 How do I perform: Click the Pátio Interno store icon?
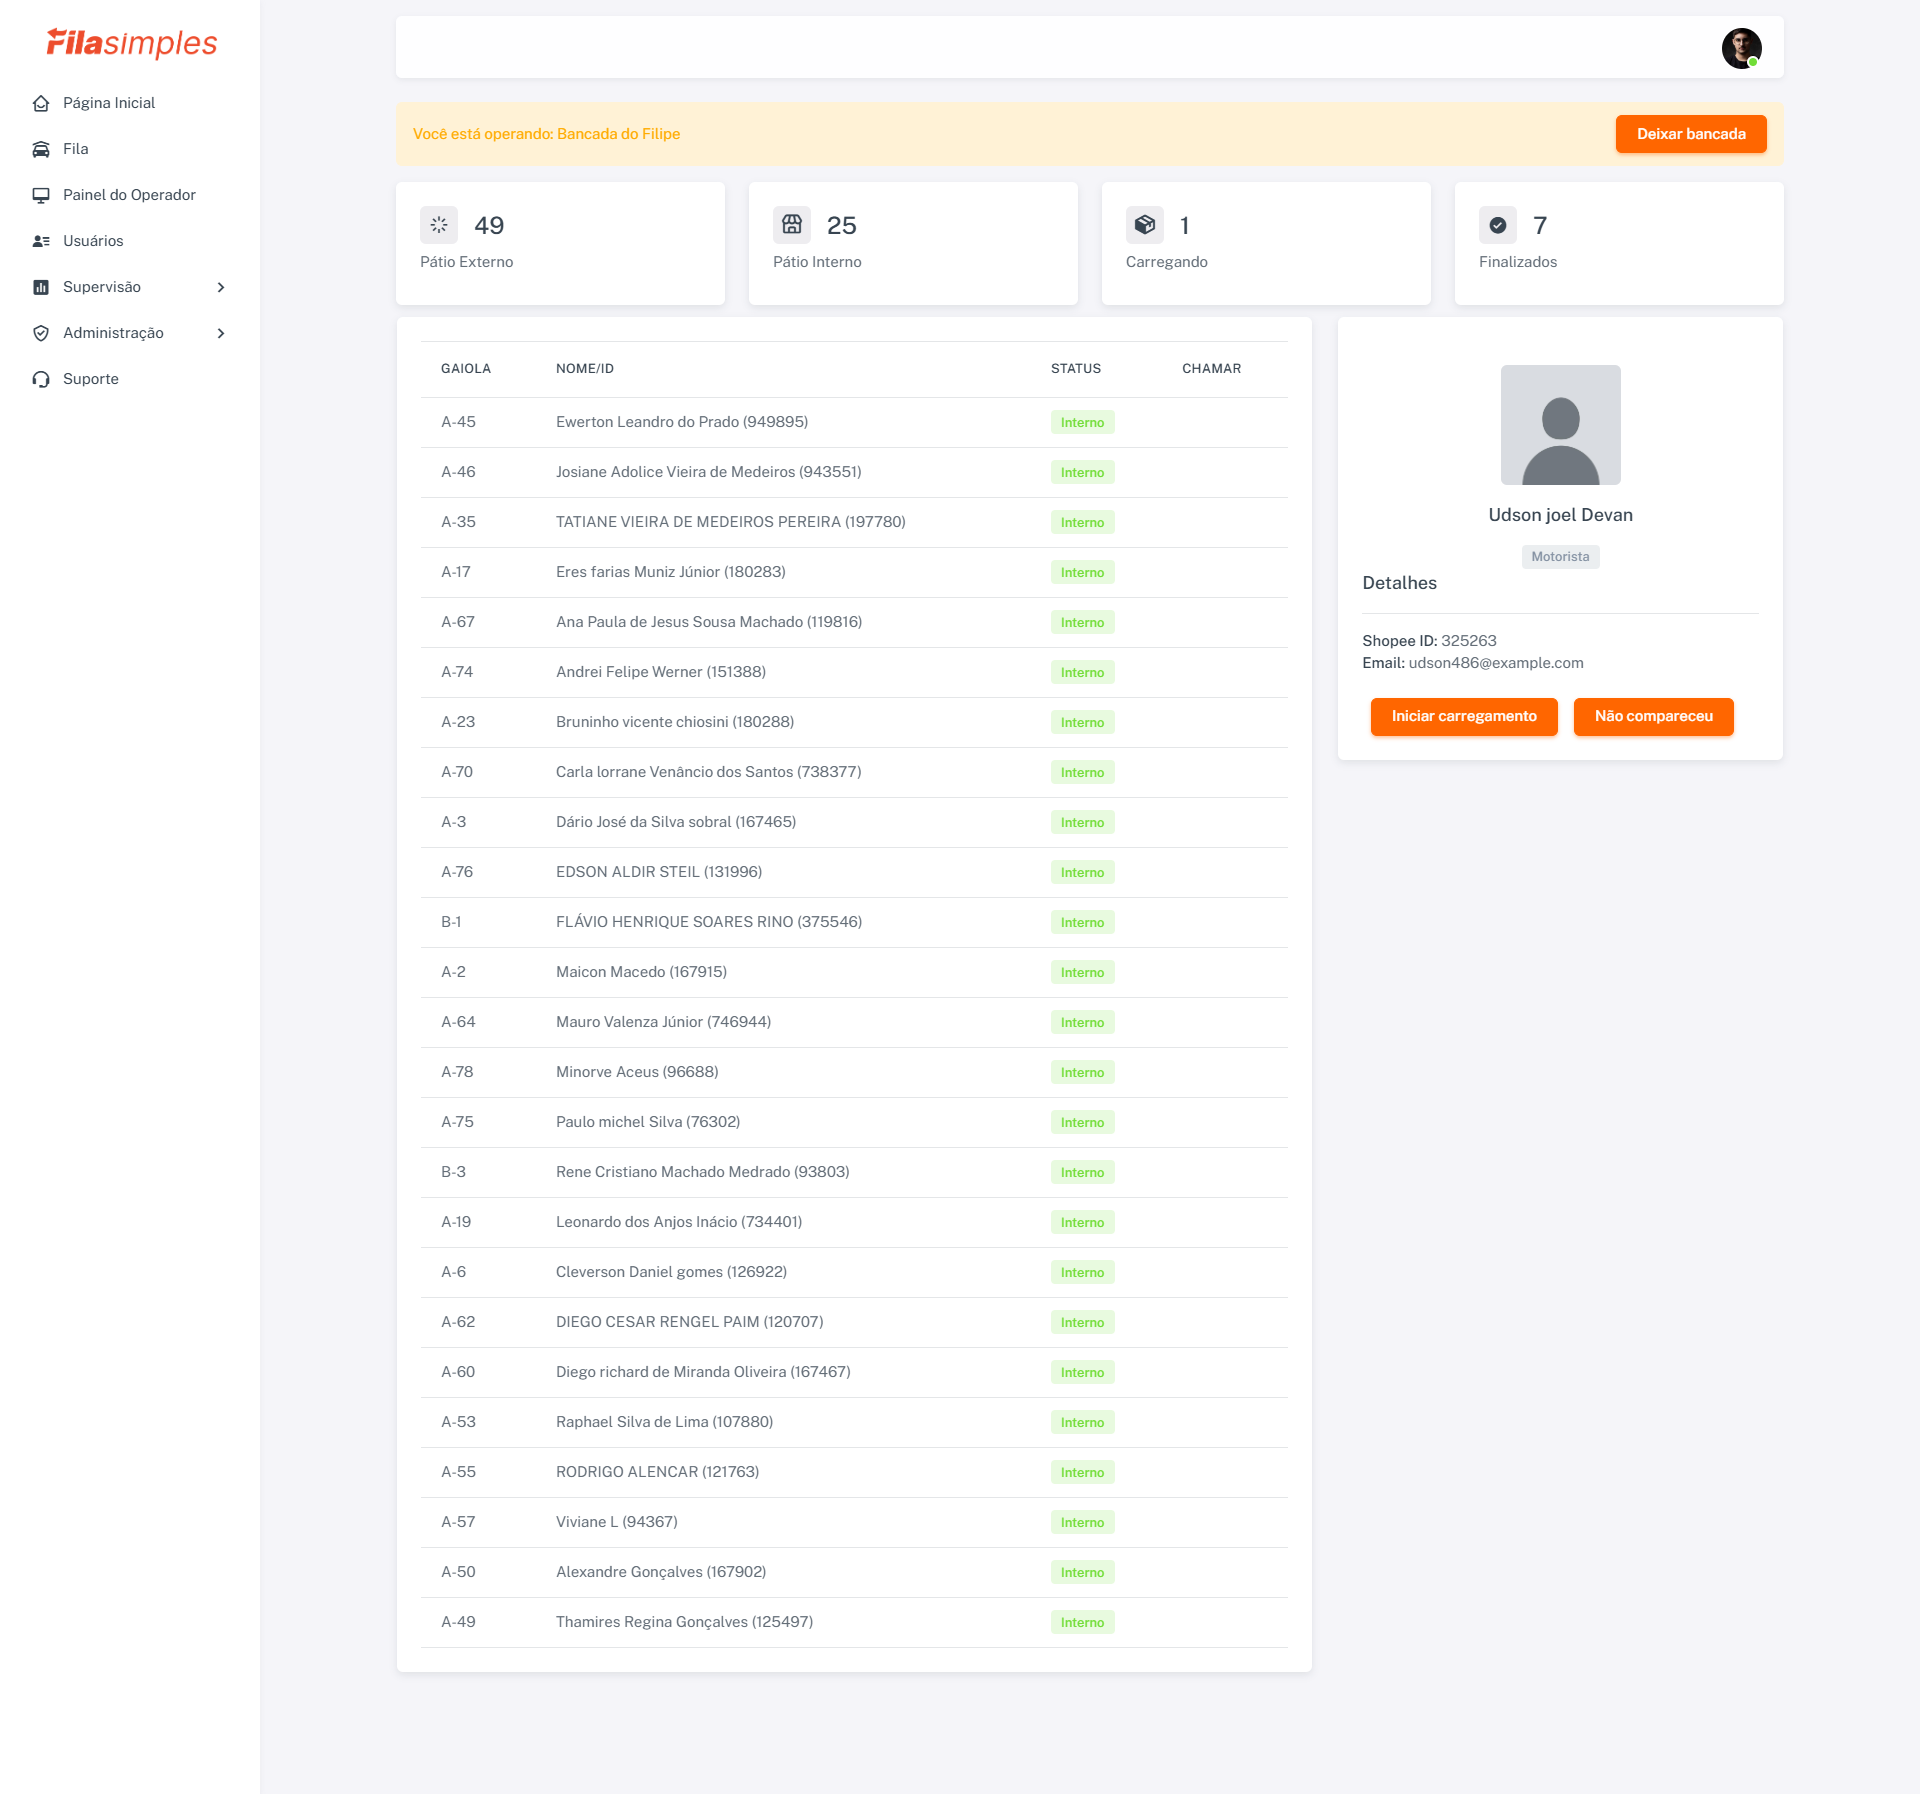pyautogui.click(x=792, y=225)
